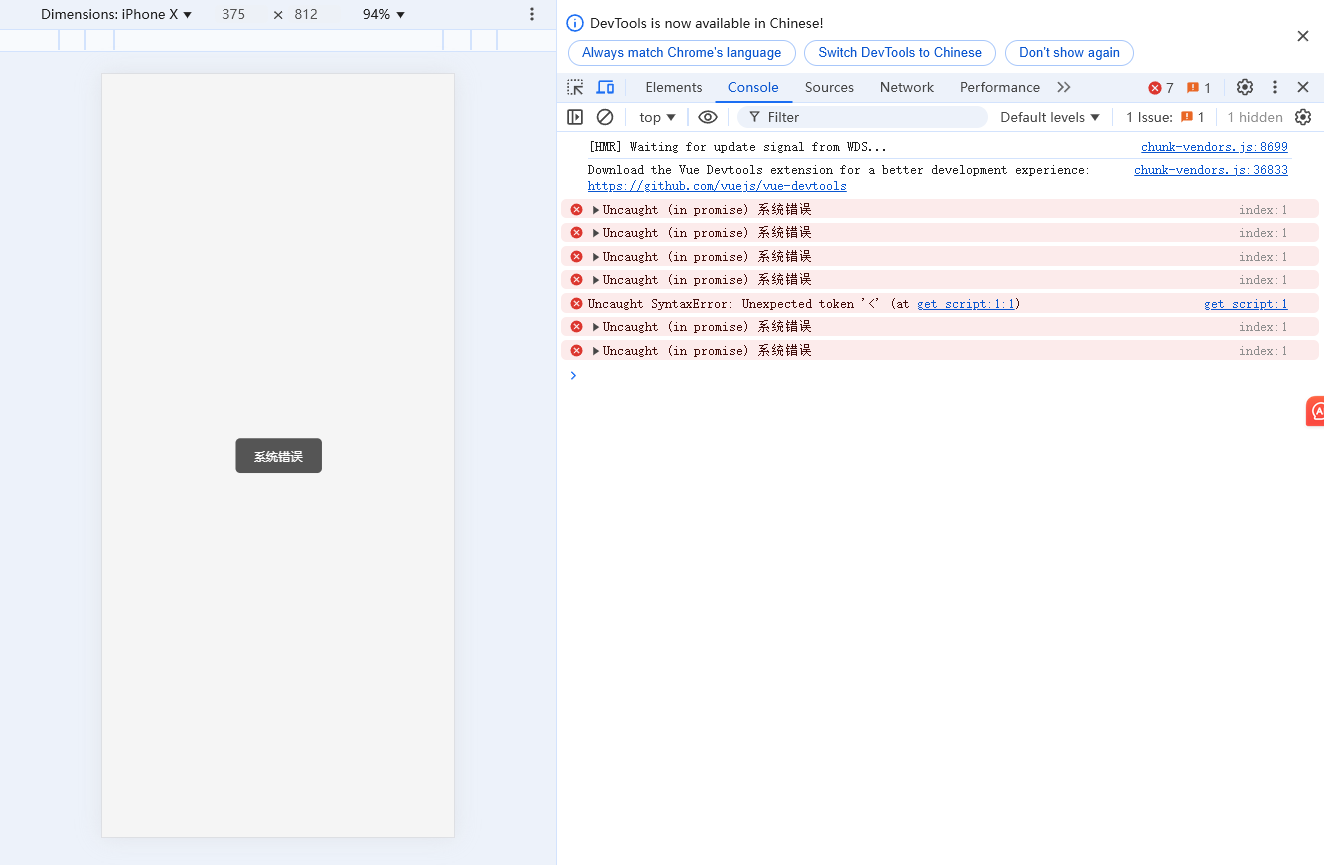Switch to the Console tab

click(x=753, y=87)
